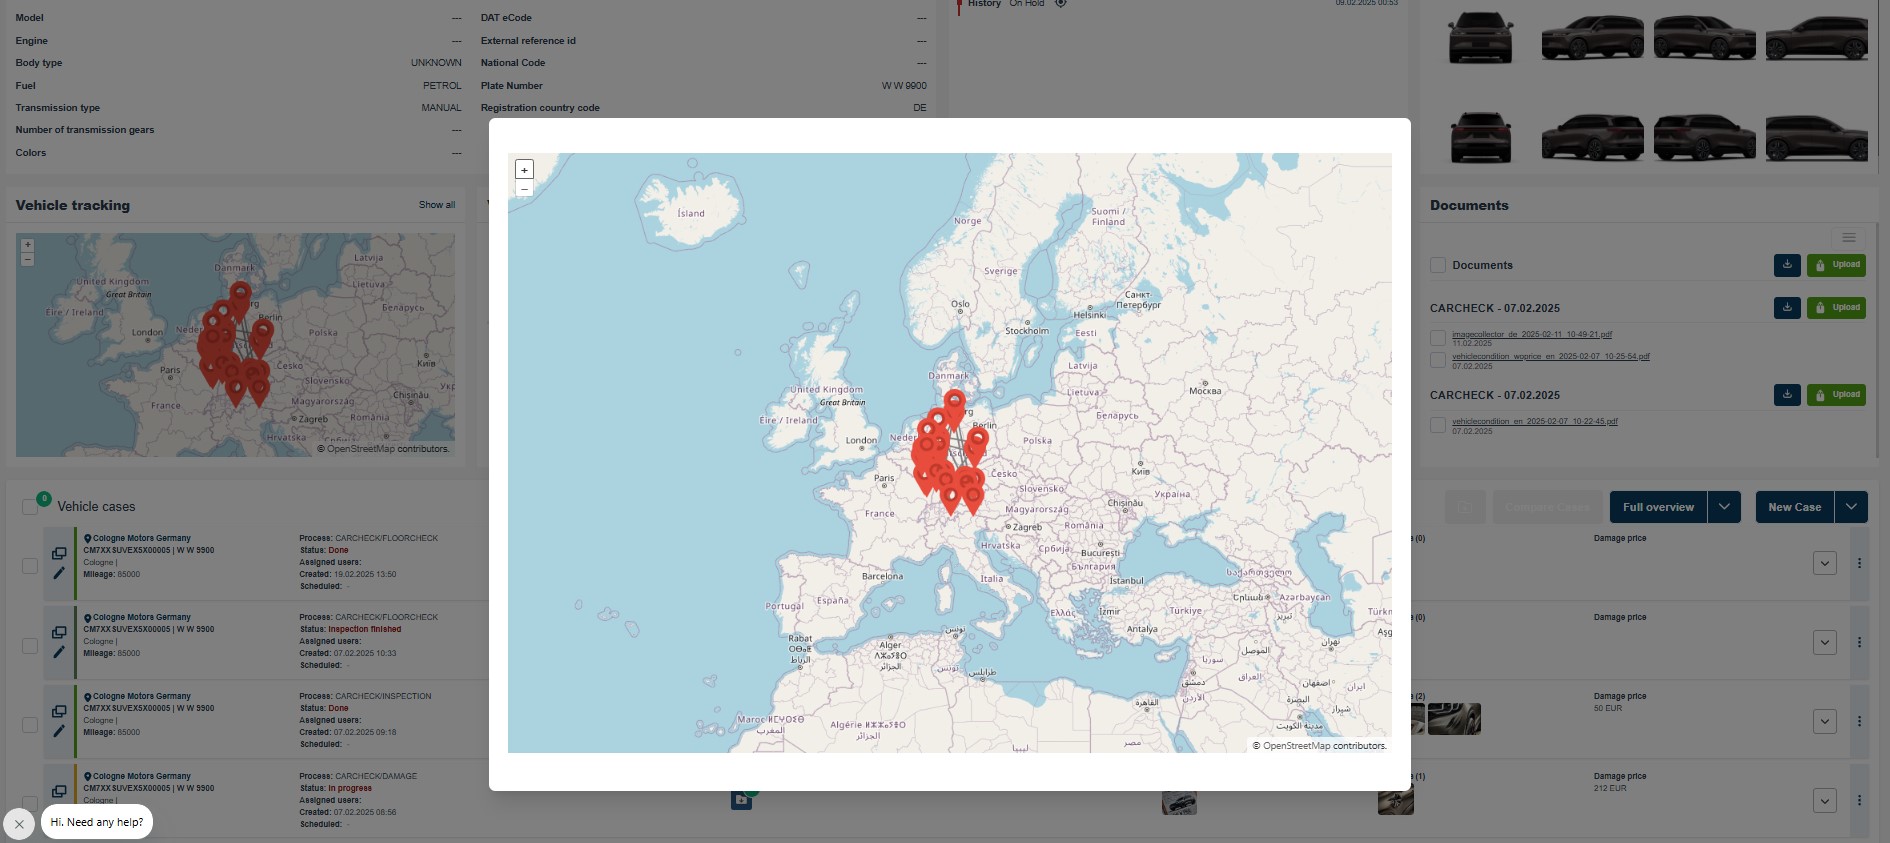Zoom in on the large popup map

[524, 170]
